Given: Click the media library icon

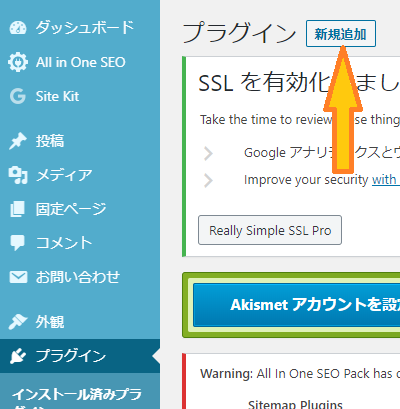Looking at the screenshot, I should pos(18,175).
